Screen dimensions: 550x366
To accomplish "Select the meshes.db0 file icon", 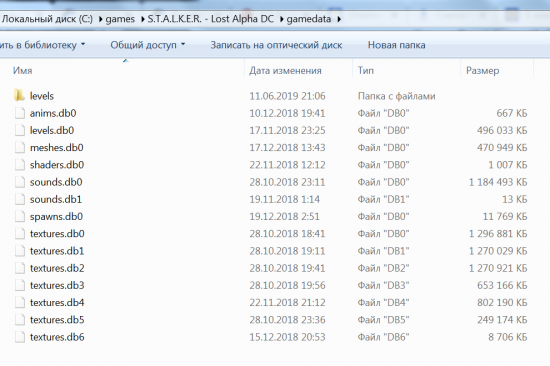I will point(20,147).
